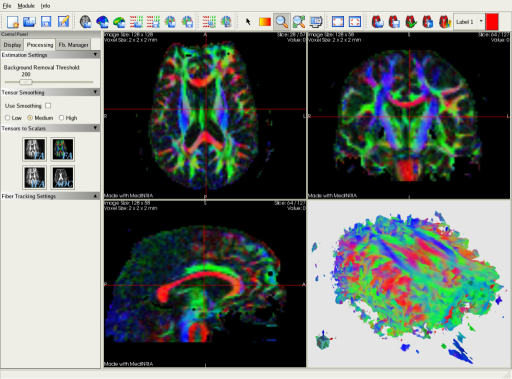Open the Label 1 dropdown
The height and width of the screenshot is (379, 512).
point(481,22)
